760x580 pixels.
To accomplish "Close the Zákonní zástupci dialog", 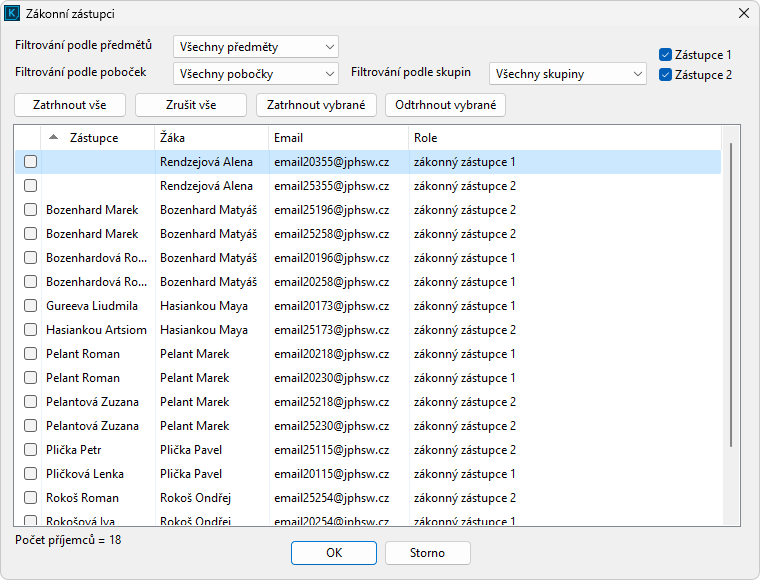I will [743, 13].
